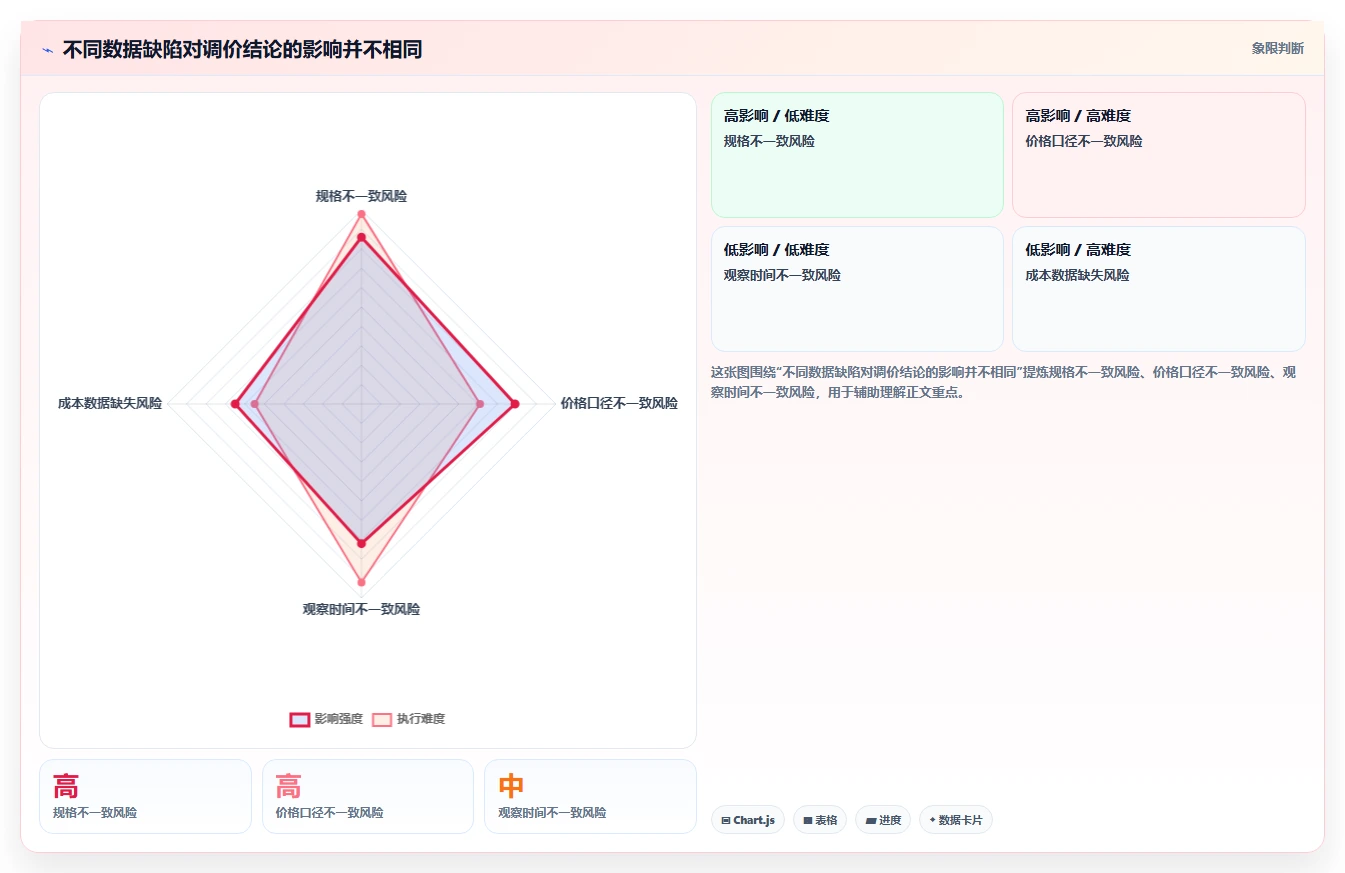Click 规格不一致风险 text in the green quadrant card

click(x=769, y=142)
